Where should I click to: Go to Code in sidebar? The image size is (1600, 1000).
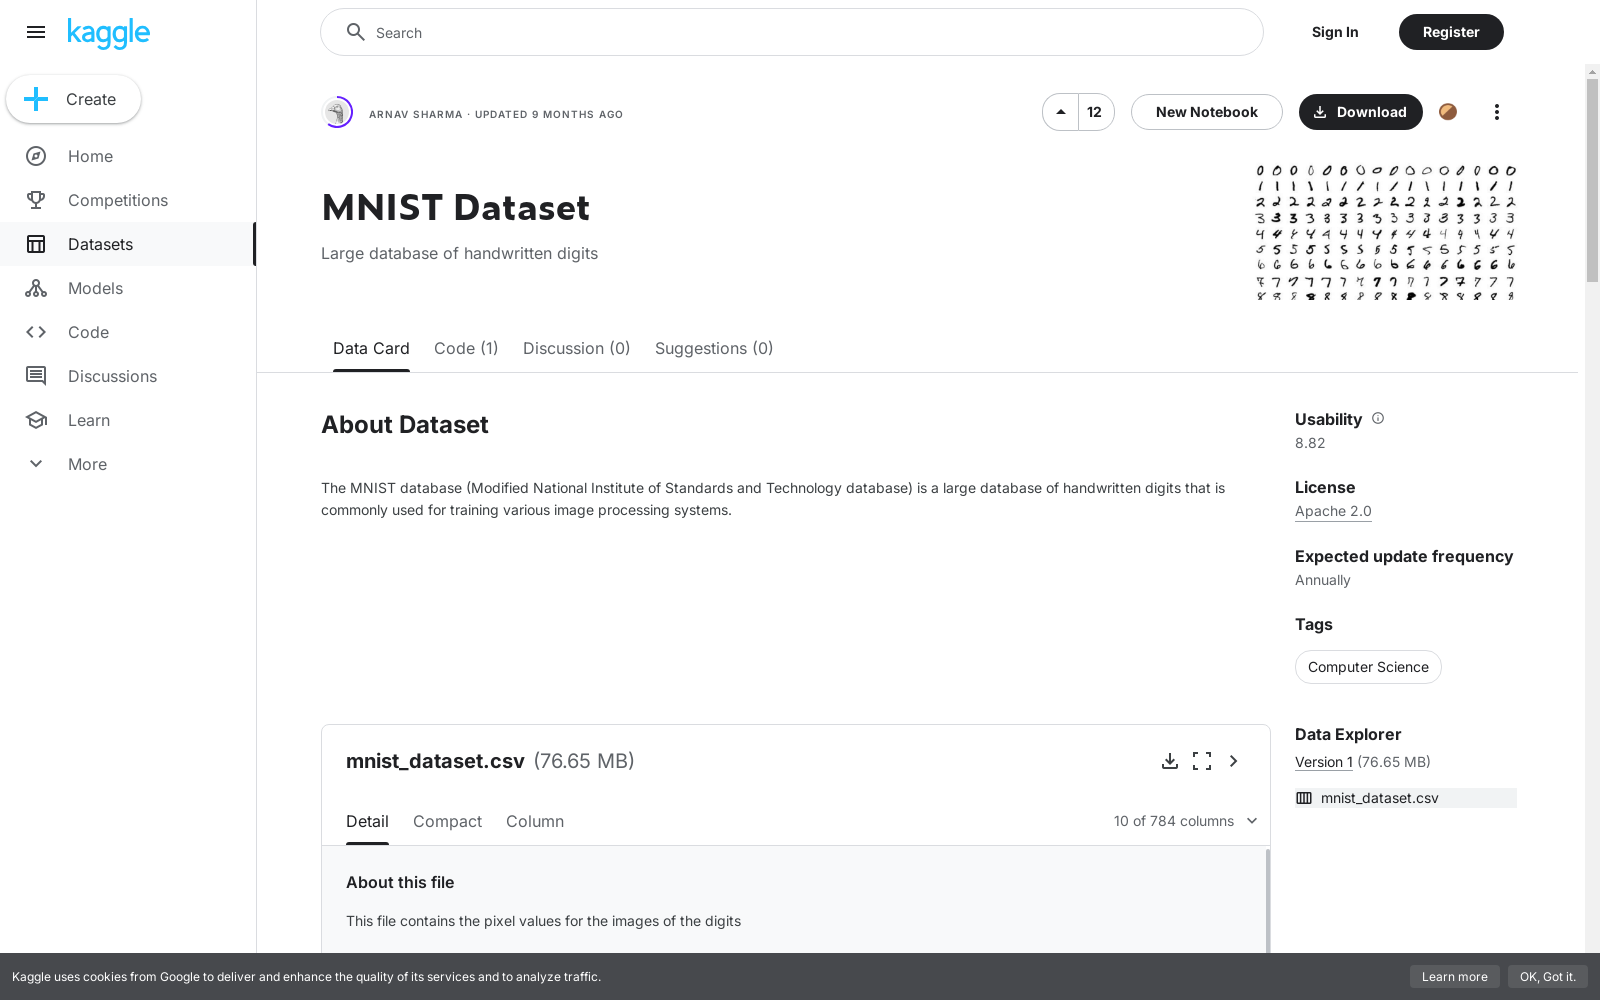tap(128, 332)
